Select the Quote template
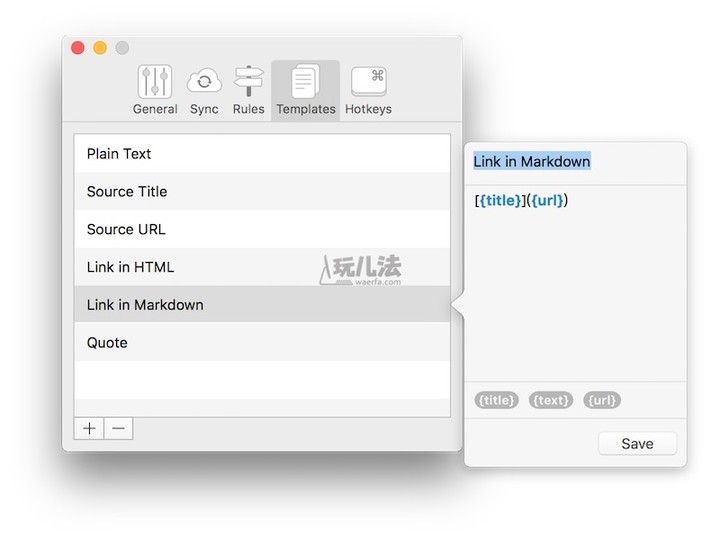Viewport: 720px width, 540px height. coord(262,343)
